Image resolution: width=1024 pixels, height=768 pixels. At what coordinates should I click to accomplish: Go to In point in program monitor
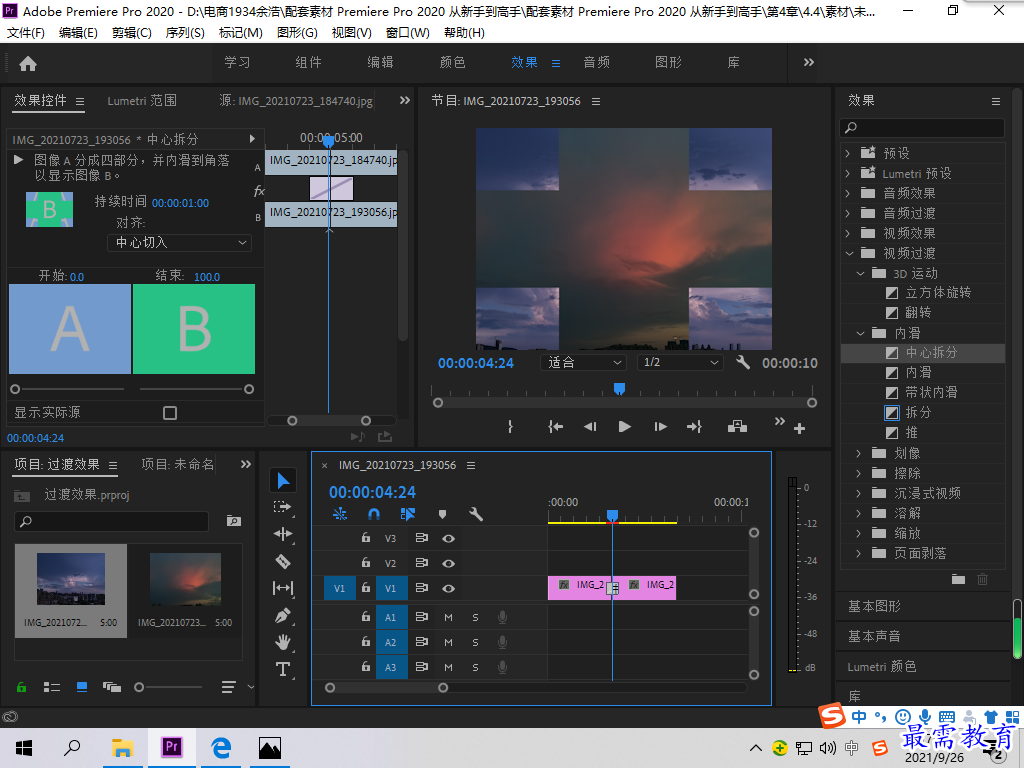click(x=555, y=426)
